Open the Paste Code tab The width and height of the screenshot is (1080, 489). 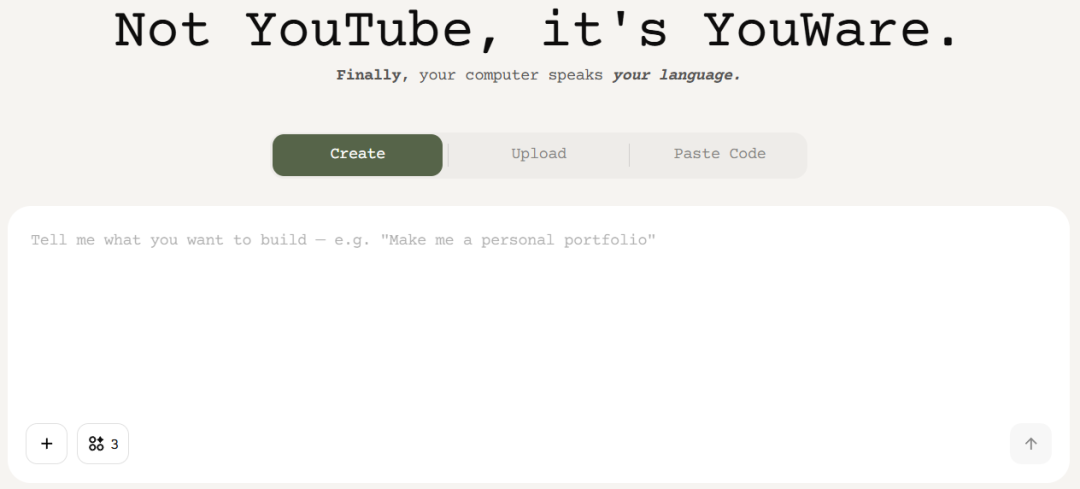[719, 154]
